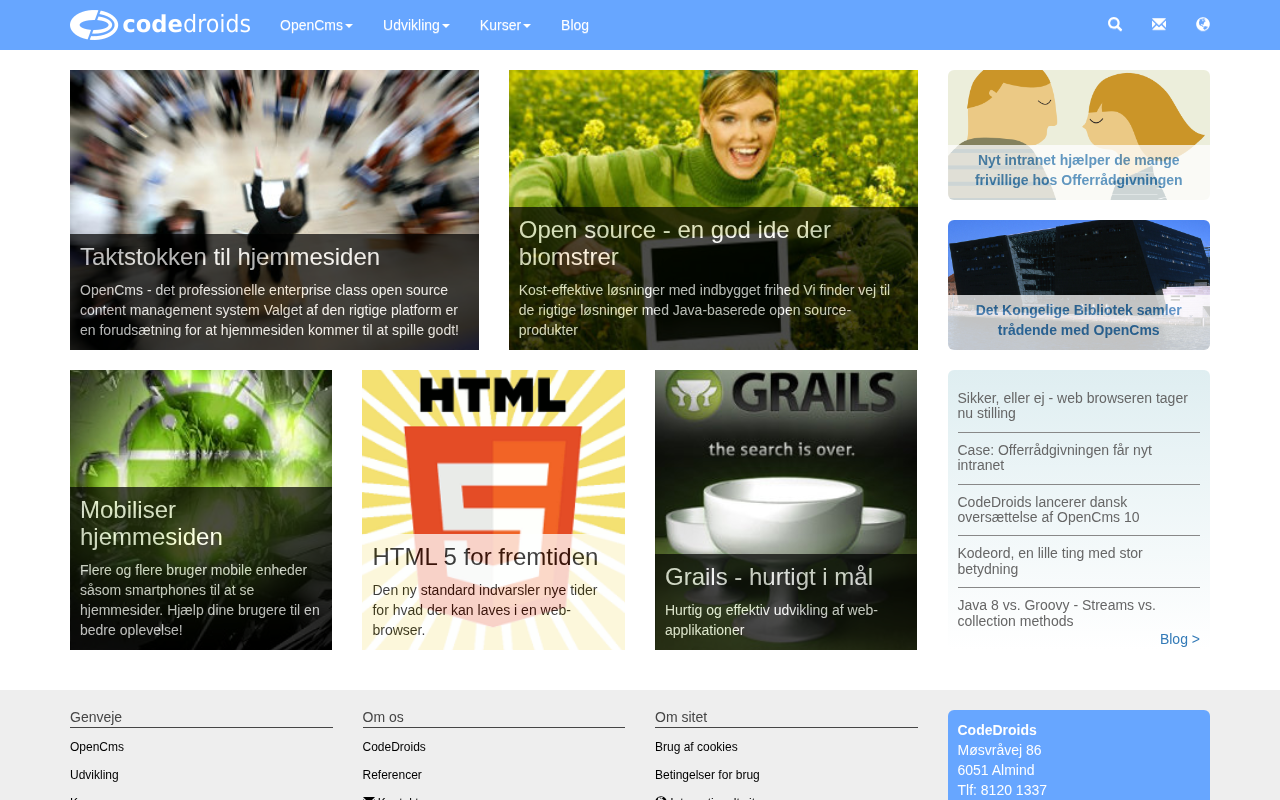Open the Referencer footer link
1280x800 pixels.
pyautogui.click(x=392, y=775)
